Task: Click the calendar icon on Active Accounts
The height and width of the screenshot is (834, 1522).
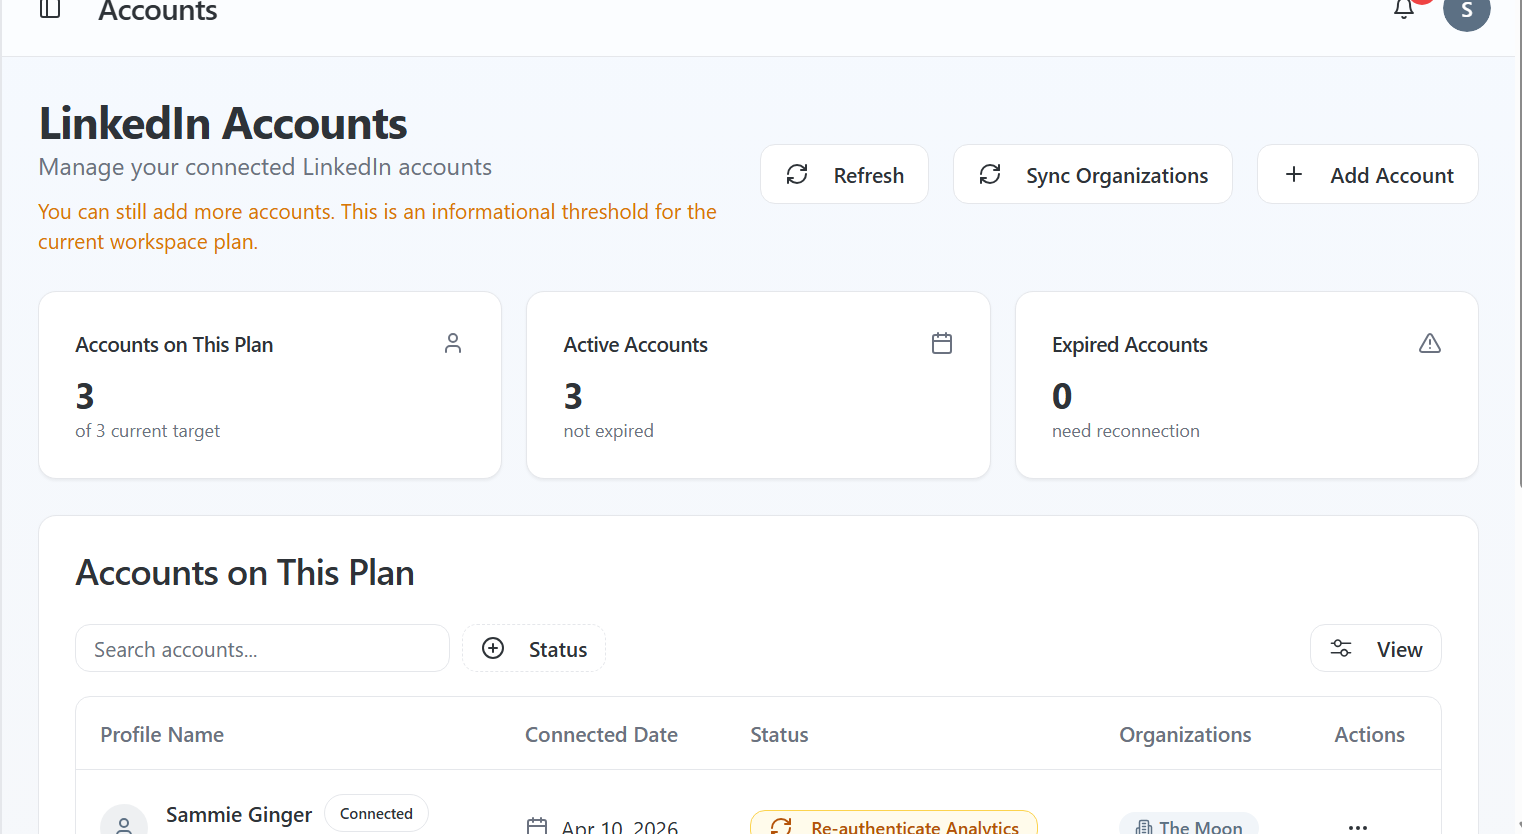Action: coord(941,344)
